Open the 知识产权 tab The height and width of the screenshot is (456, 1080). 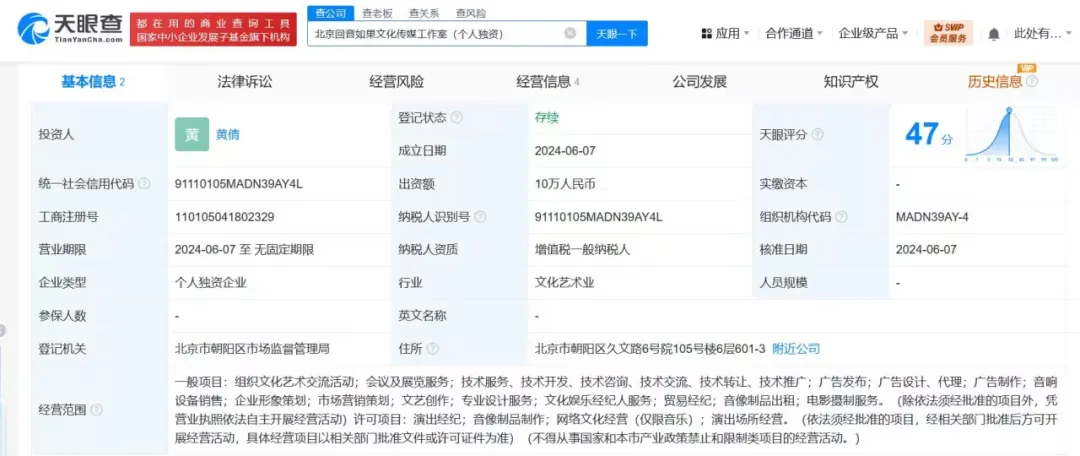pos(851,82)
